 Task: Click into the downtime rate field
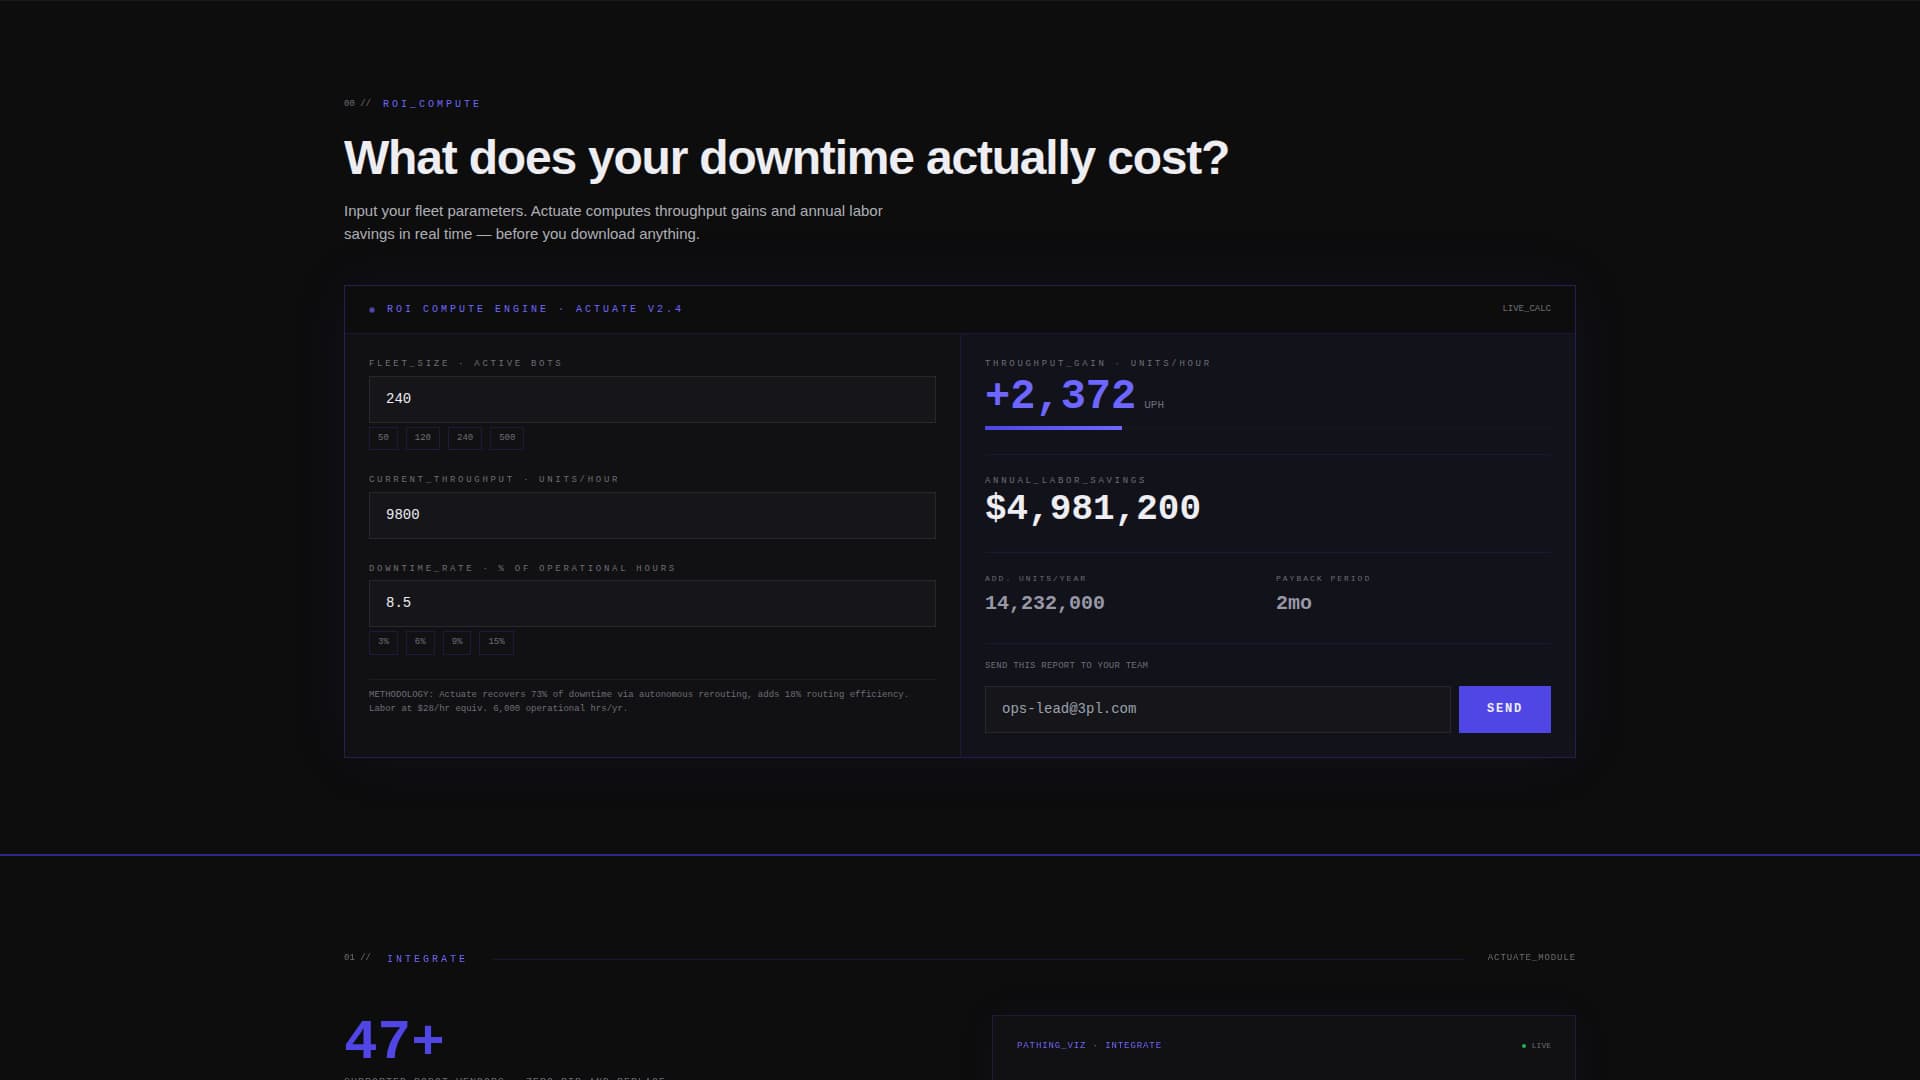tap(652, 603)
